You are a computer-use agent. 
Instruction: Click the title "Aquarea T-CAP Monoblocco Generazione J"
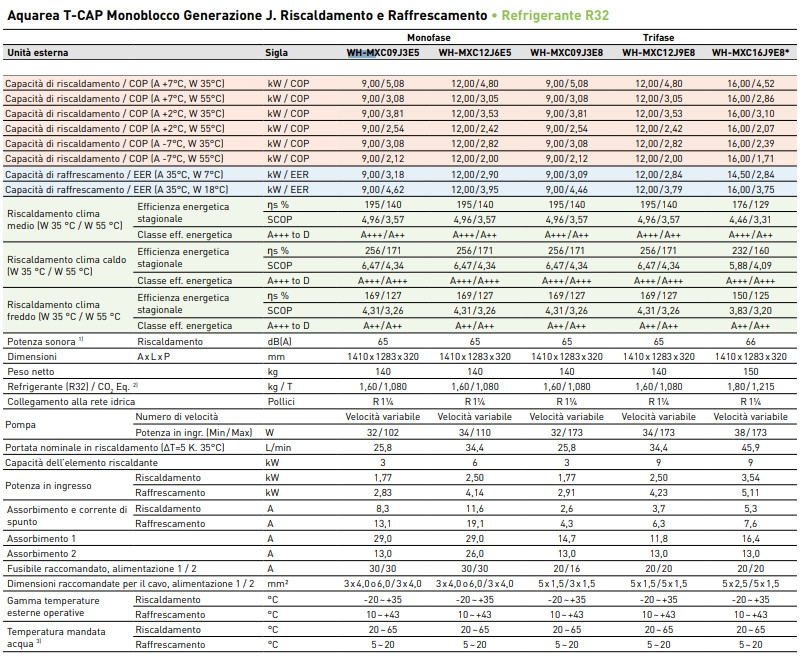(x=143, y=15)
